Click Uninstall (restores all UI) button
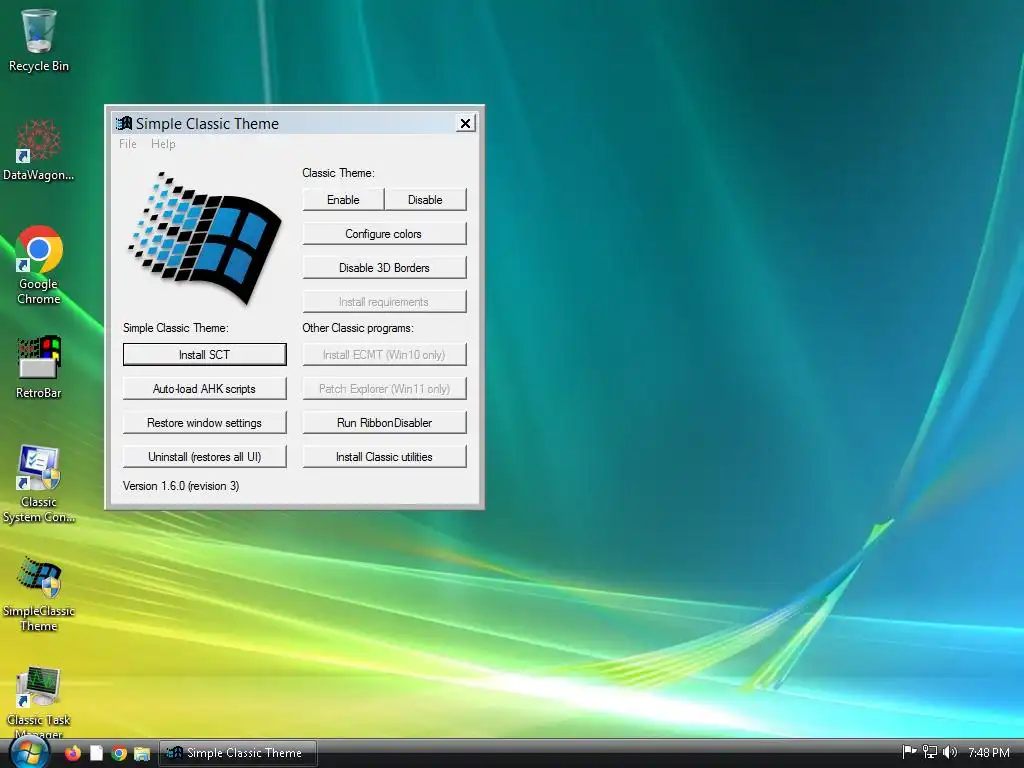1024x768 pixels. (x=204, y=456)
